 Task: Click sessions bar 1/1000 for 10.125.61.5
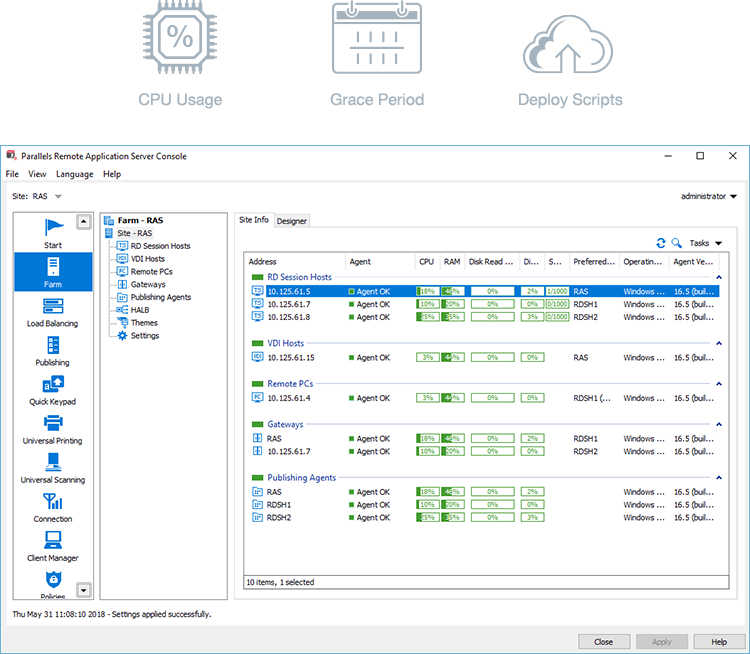[x=557, y=291]
